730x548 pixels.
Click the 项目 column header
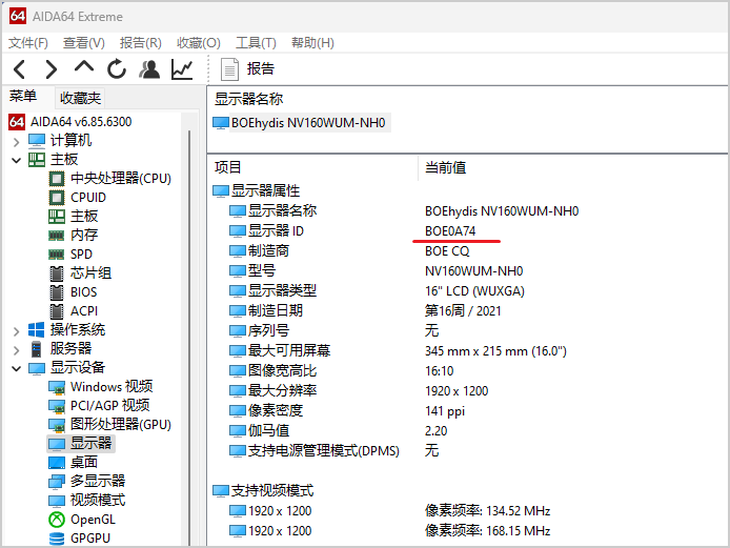coord(228,168)
